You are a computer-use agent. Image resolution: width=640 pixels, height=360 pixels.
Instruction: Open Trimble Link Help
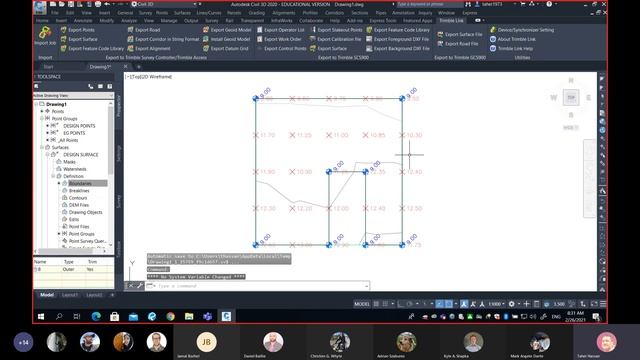511,49
